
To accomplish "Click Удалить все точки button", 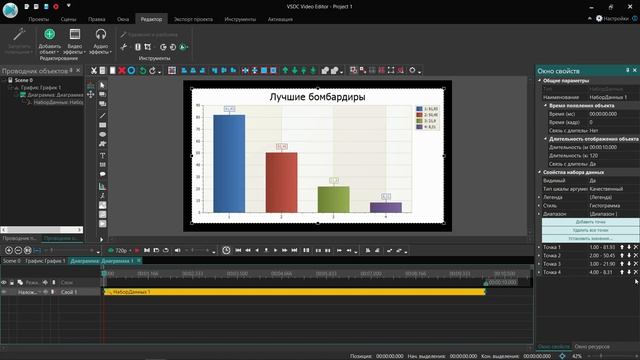I will pos(590,230).
